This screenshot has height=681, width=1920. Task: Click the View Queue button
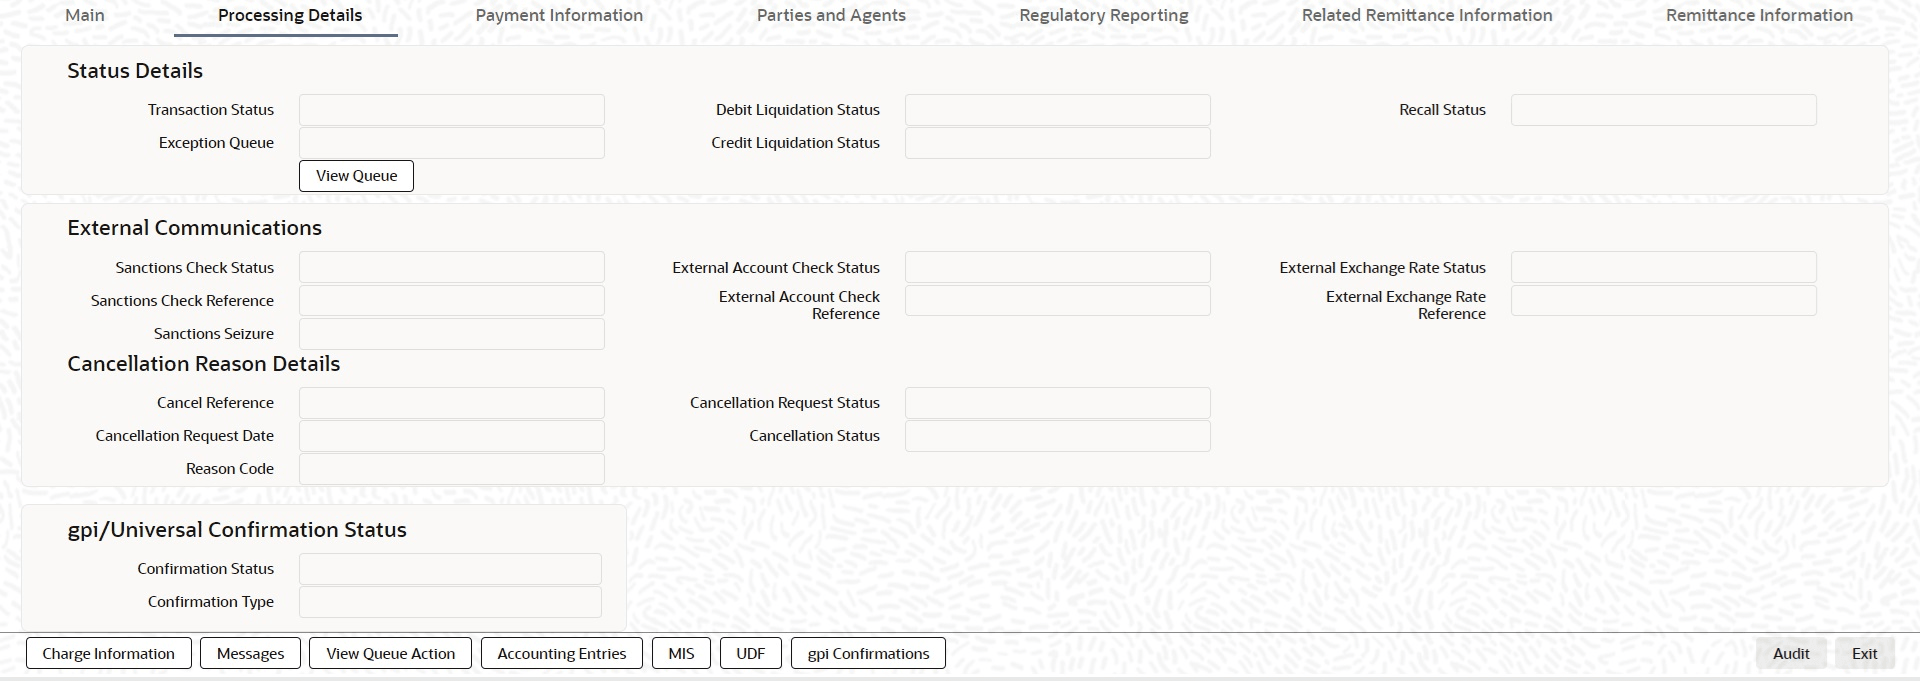click(x=356, y=176)
